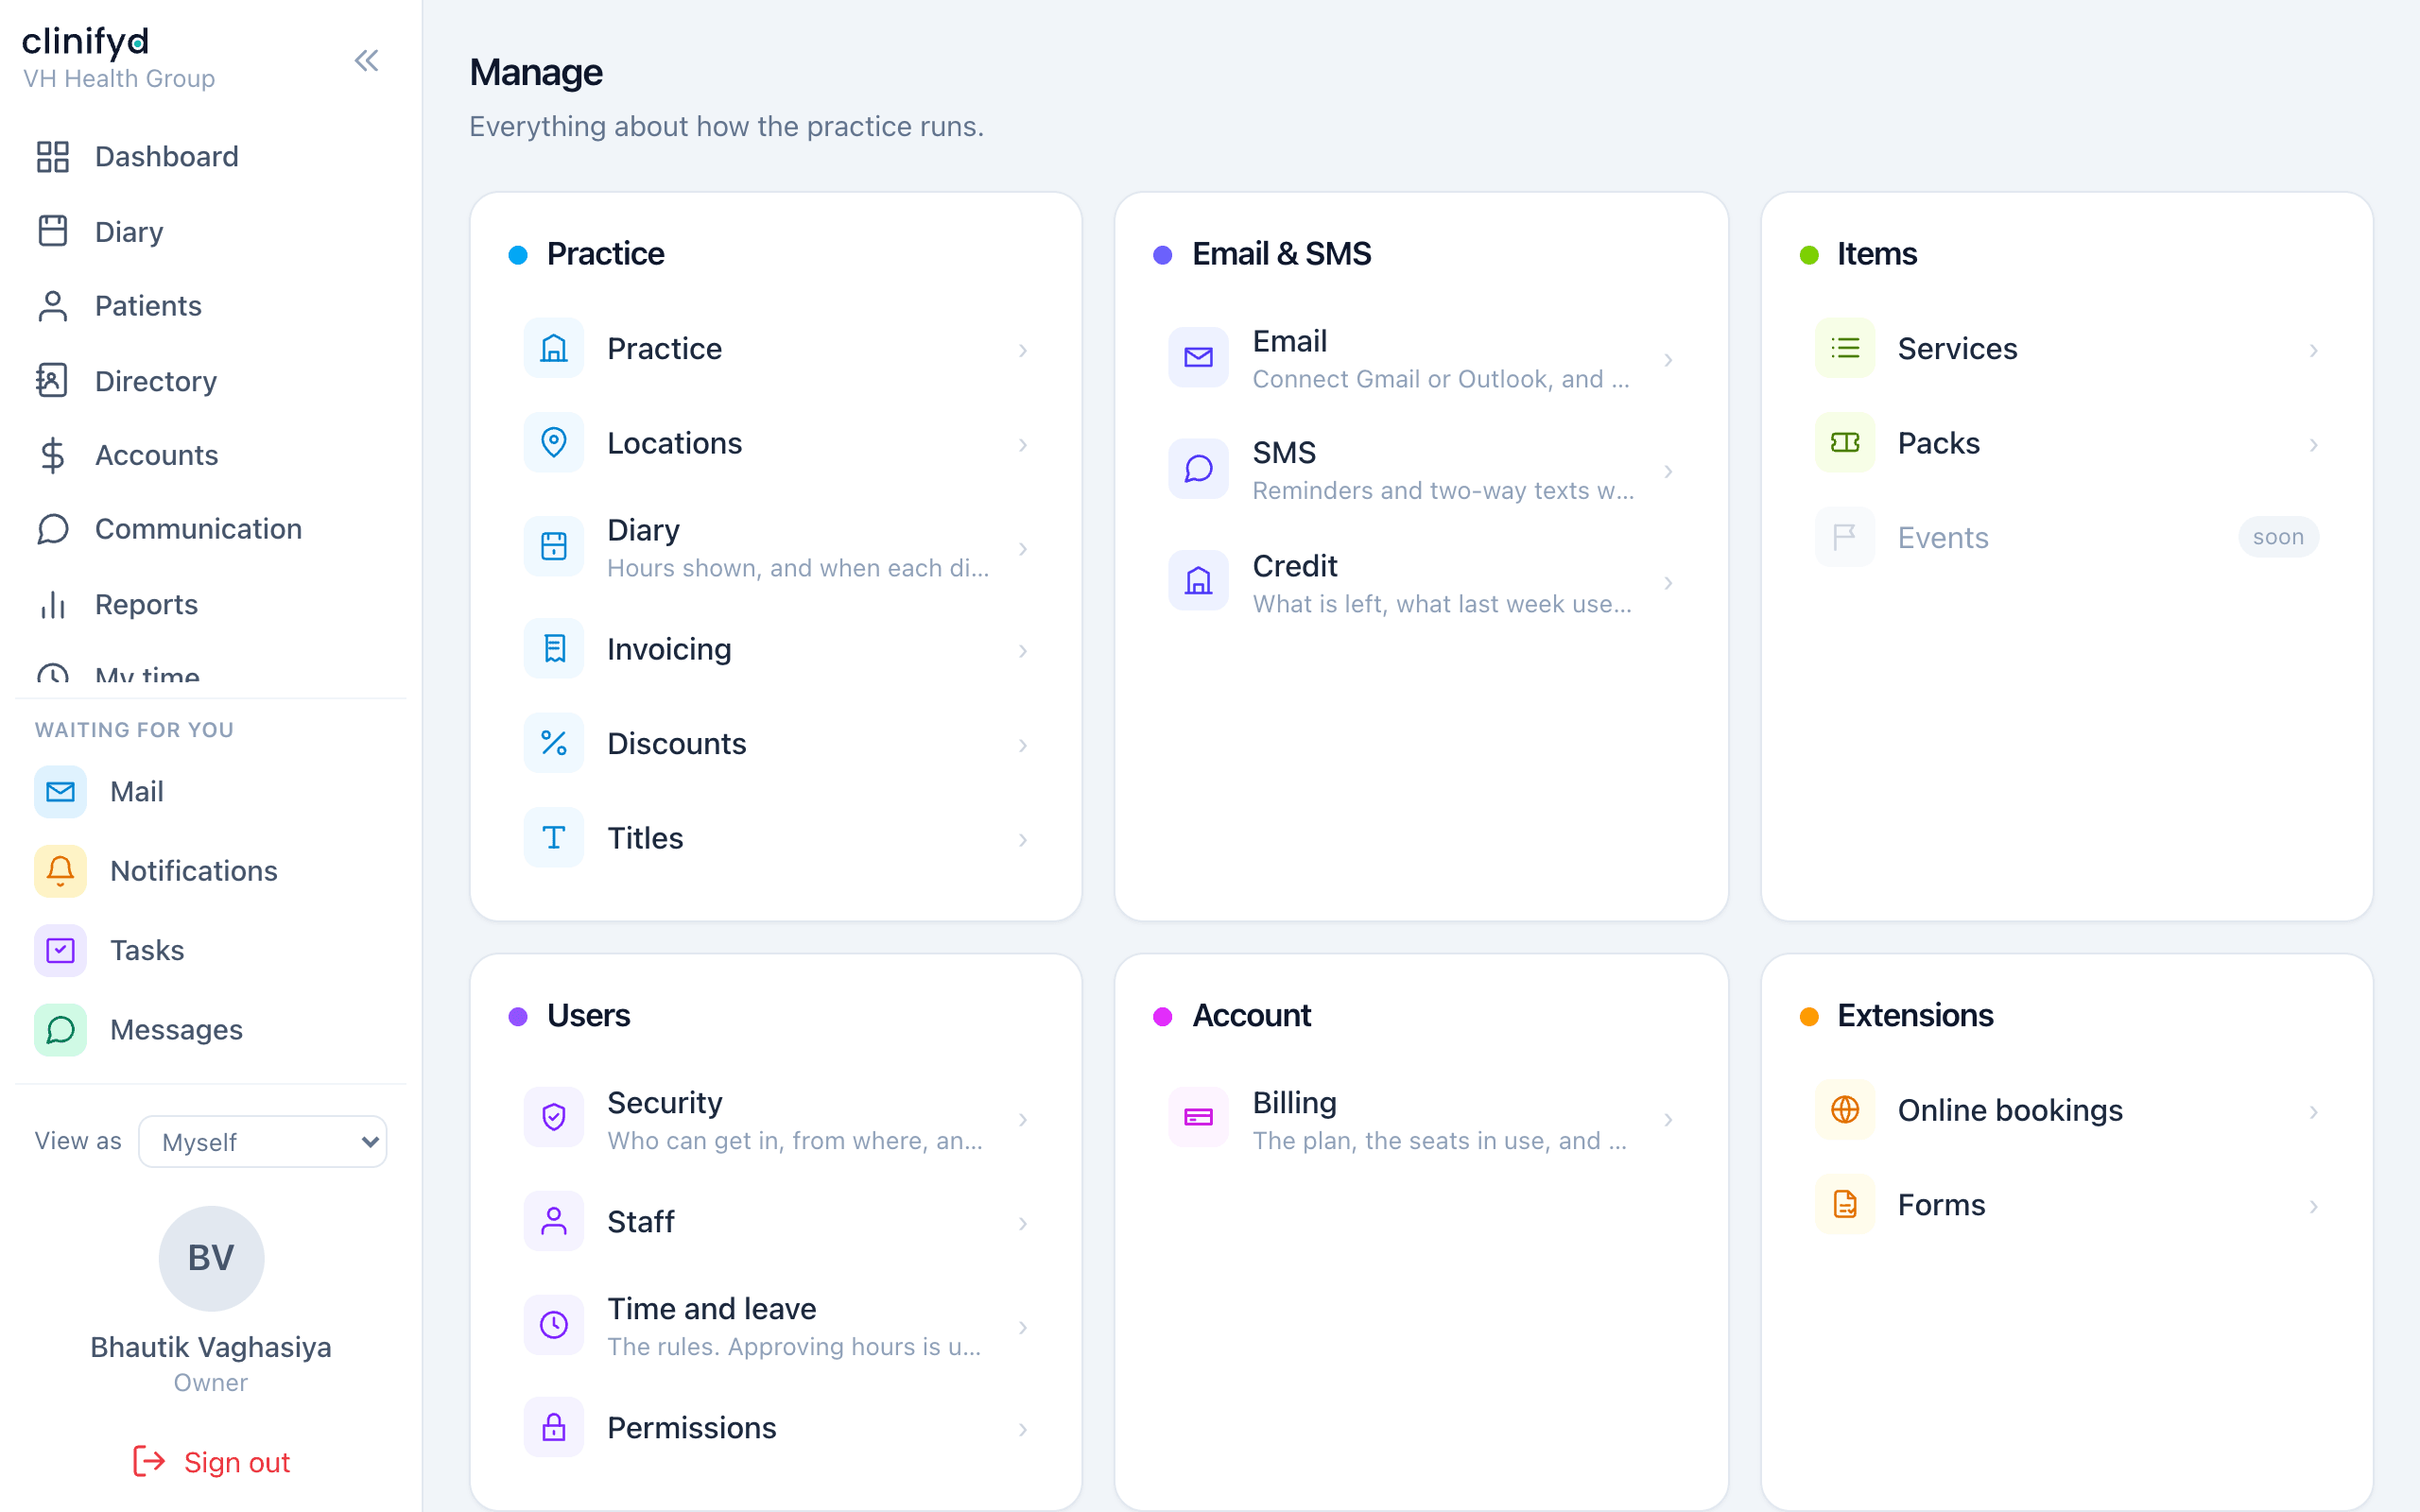Click the chevron beside Services row

[2313, 351]
